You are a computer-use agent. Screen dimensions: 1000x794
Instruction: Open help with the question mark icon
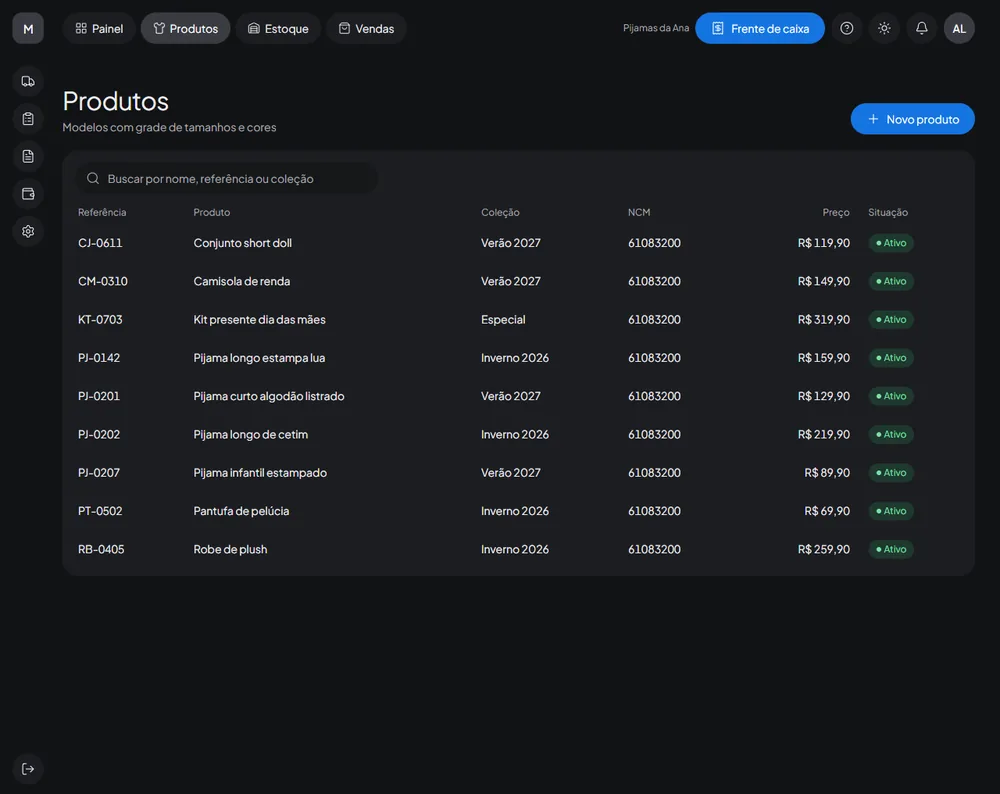(x=846, y=29)
